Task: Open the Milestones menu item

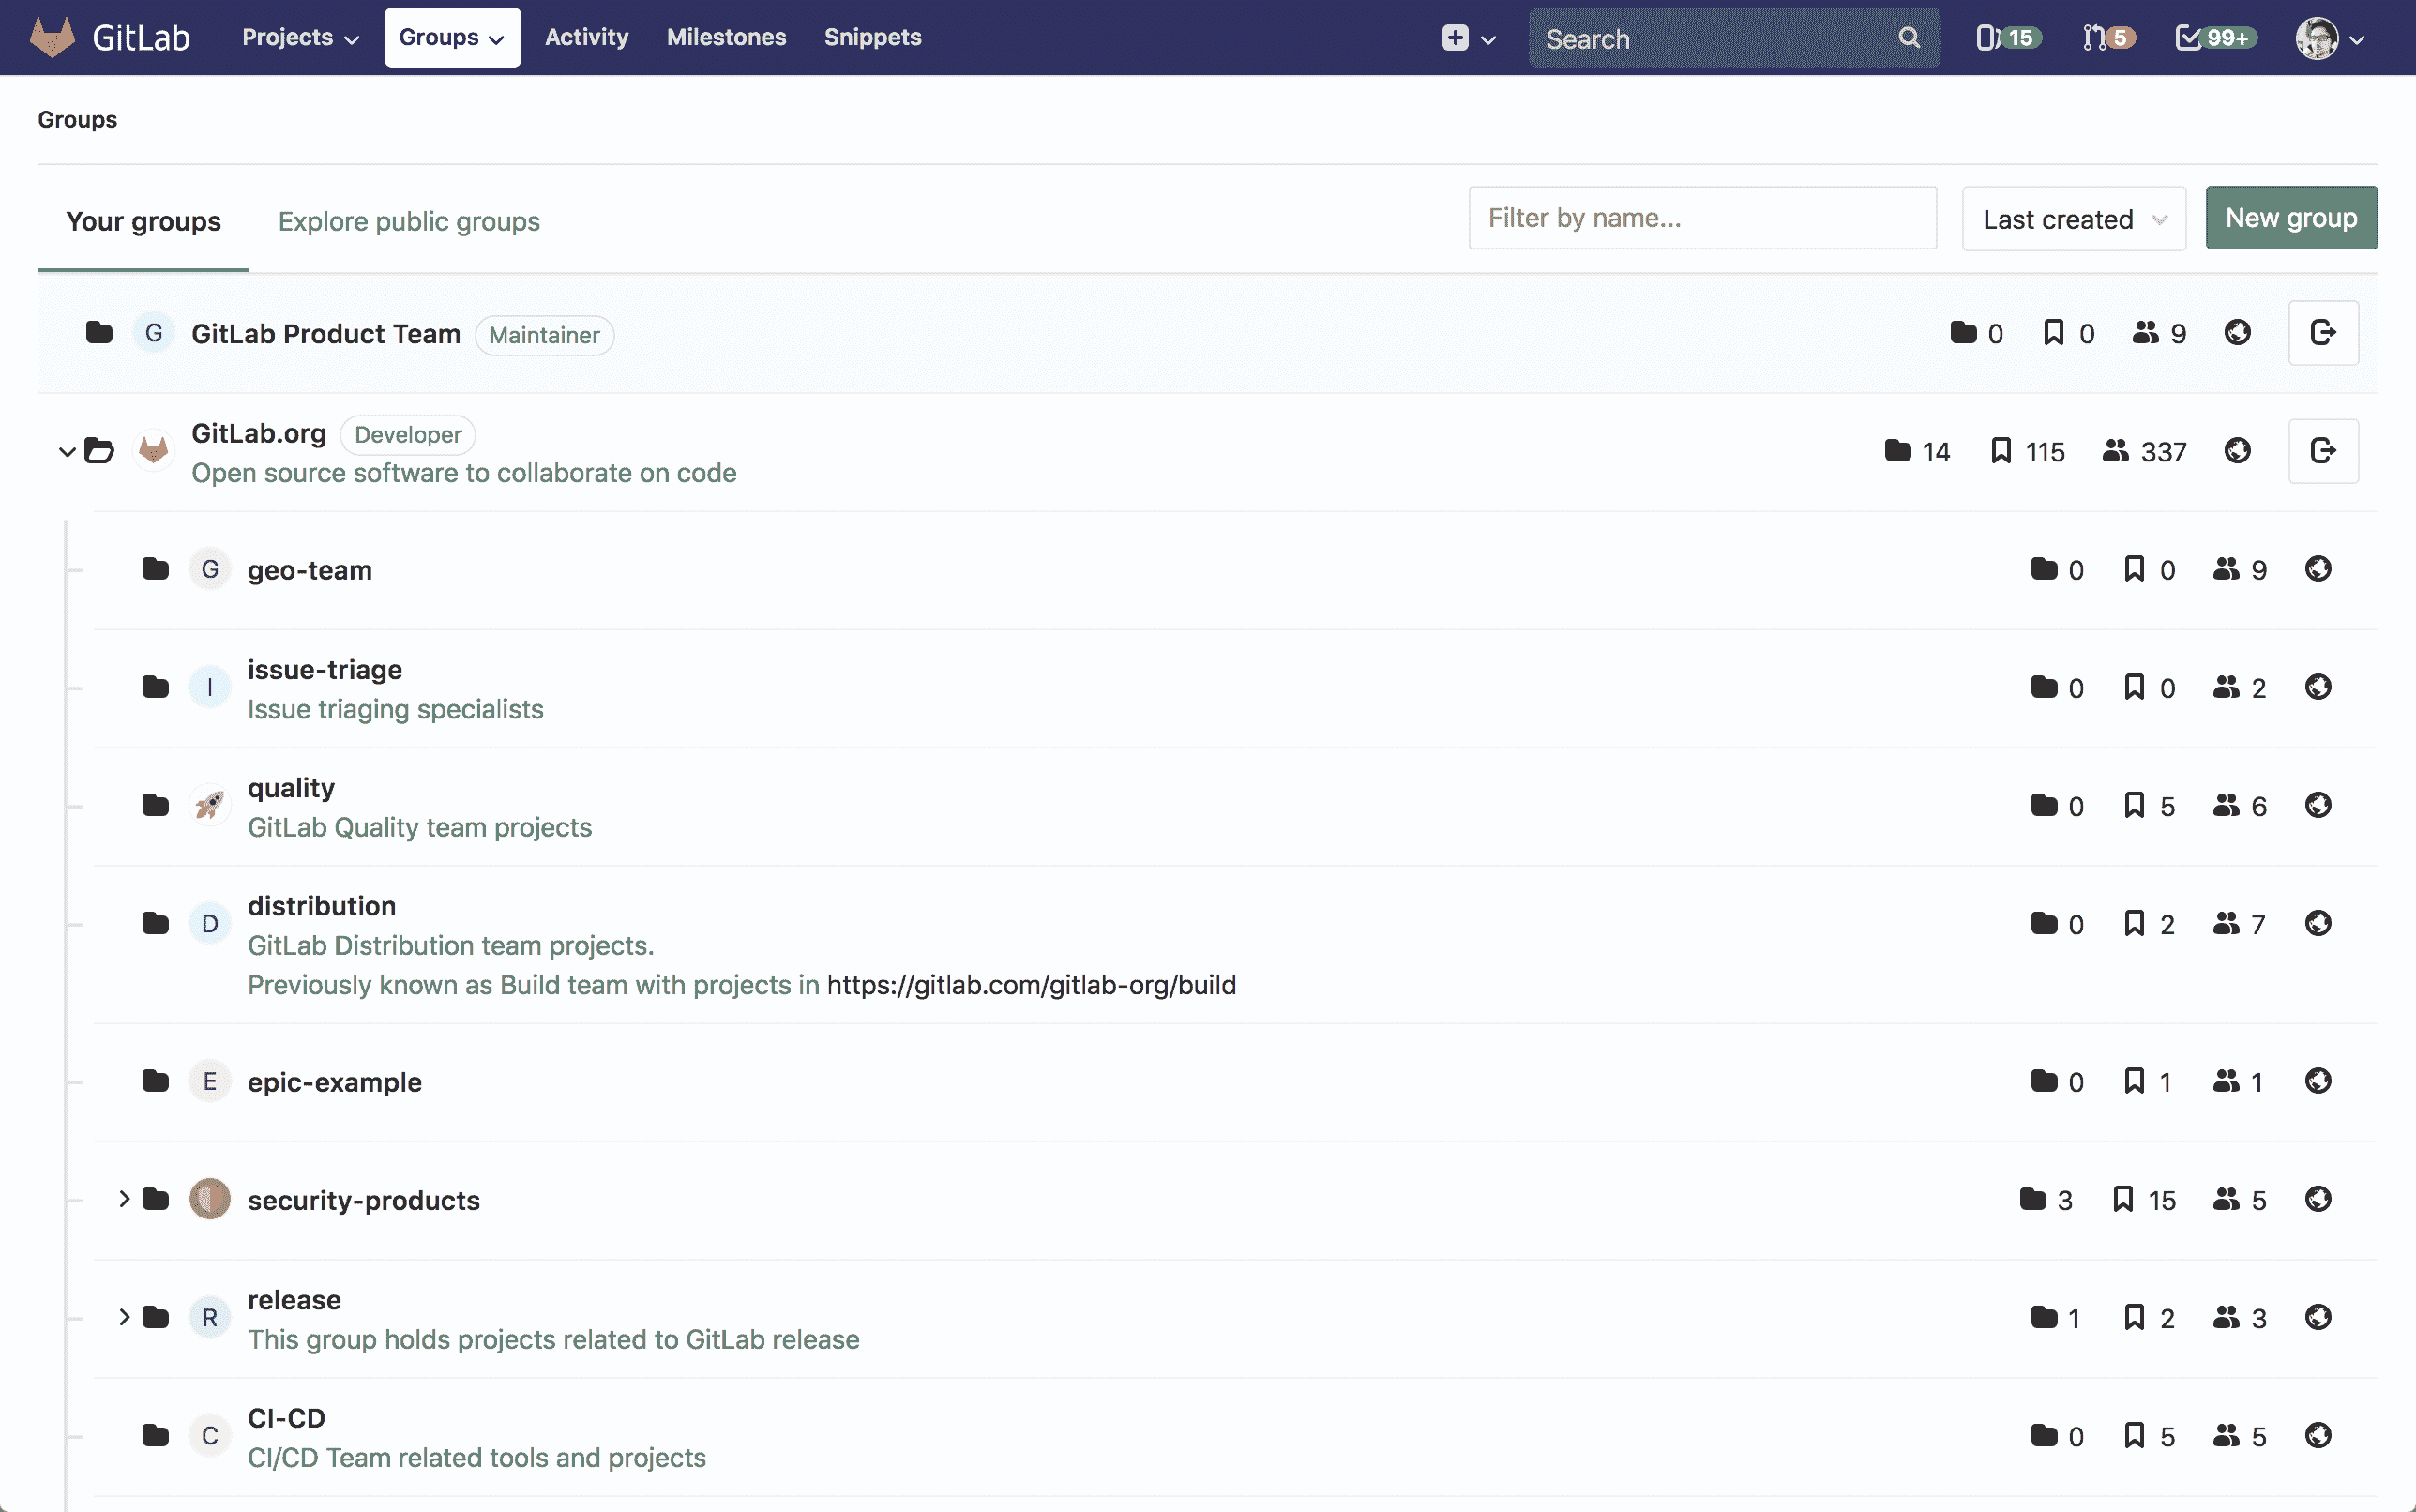Action: tap(726, 37)
